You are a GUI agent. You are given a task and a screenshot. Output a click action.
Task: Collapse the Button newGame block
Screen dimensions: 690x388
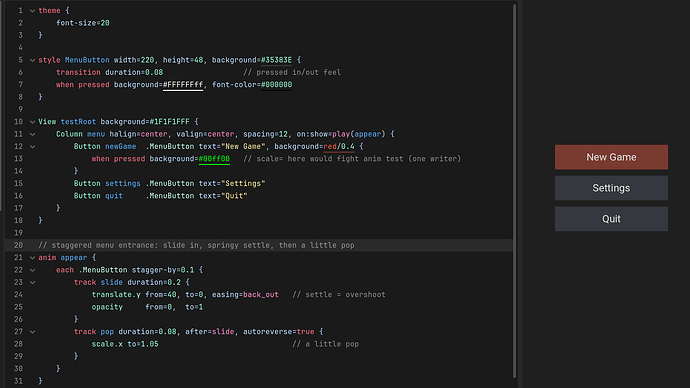point(33,146)
